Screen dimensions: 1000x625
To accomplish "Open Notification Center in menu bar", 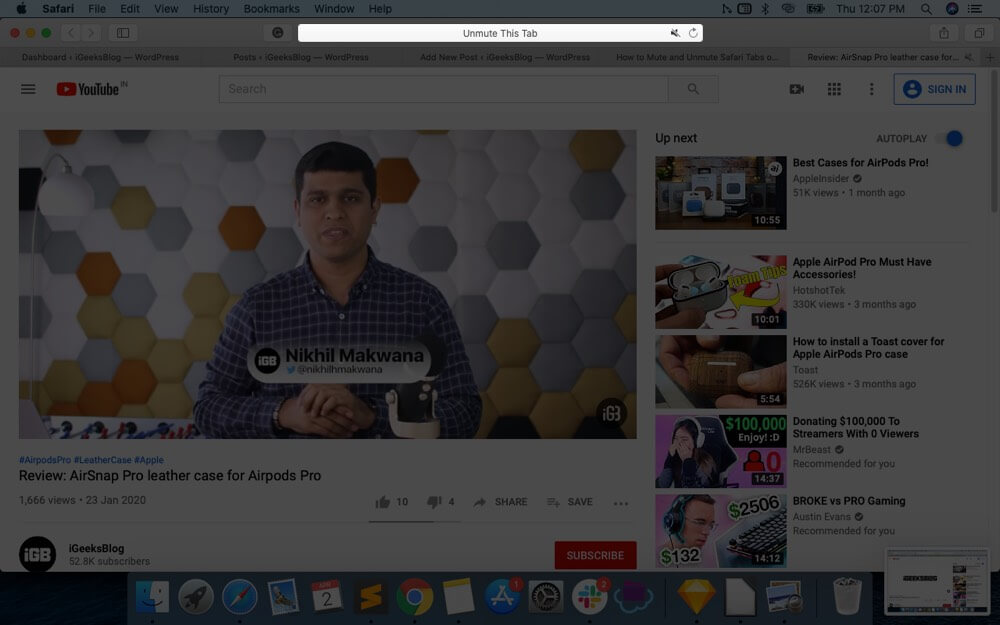I will pos(974,9).
